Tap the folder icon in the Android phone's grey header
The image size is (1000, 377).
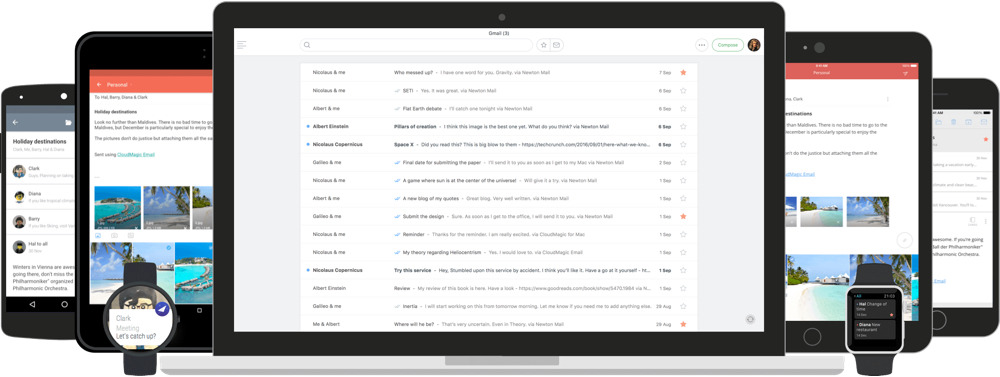pyautogui.click(x=68, y=122)
